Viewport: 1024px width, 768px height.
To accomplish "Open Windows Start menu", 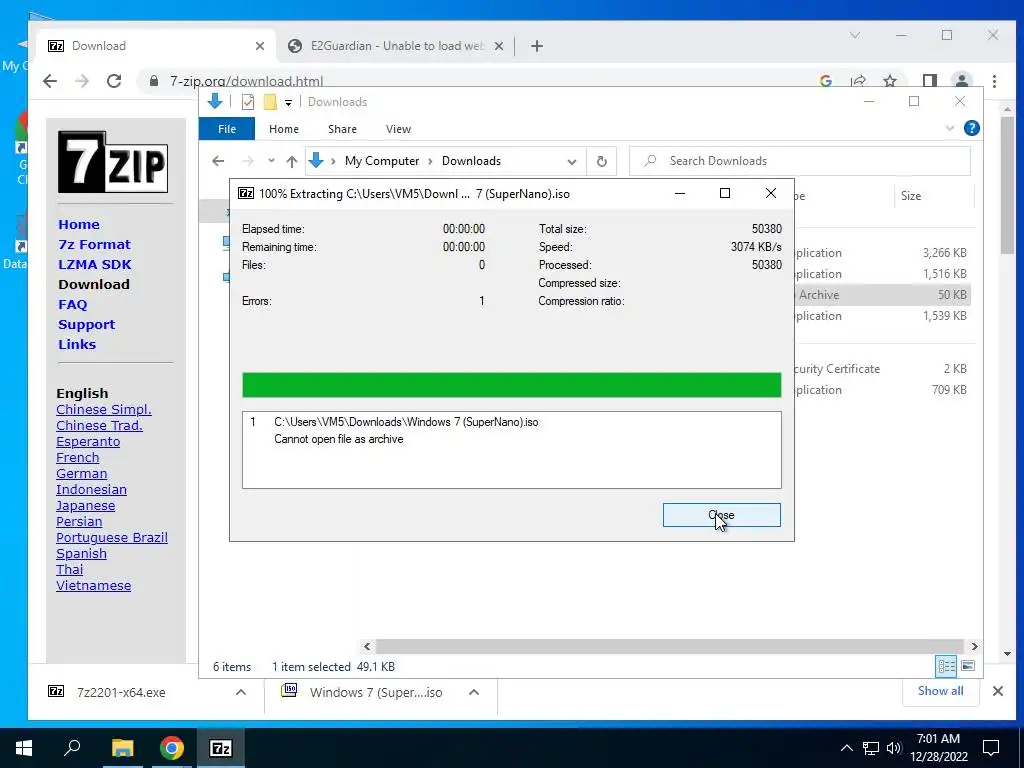I will (x=24, y=748).
